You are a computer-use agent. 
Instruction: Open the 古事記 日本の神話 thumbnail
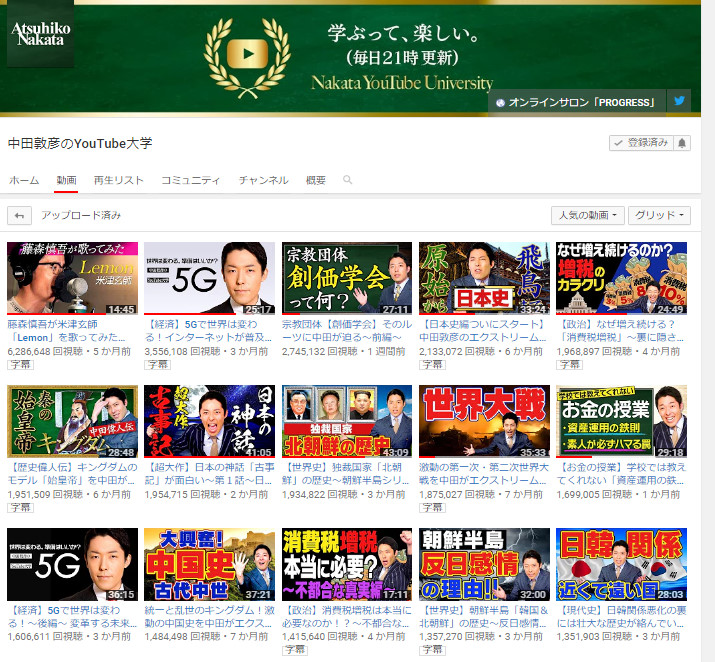[x=209, y=421]
